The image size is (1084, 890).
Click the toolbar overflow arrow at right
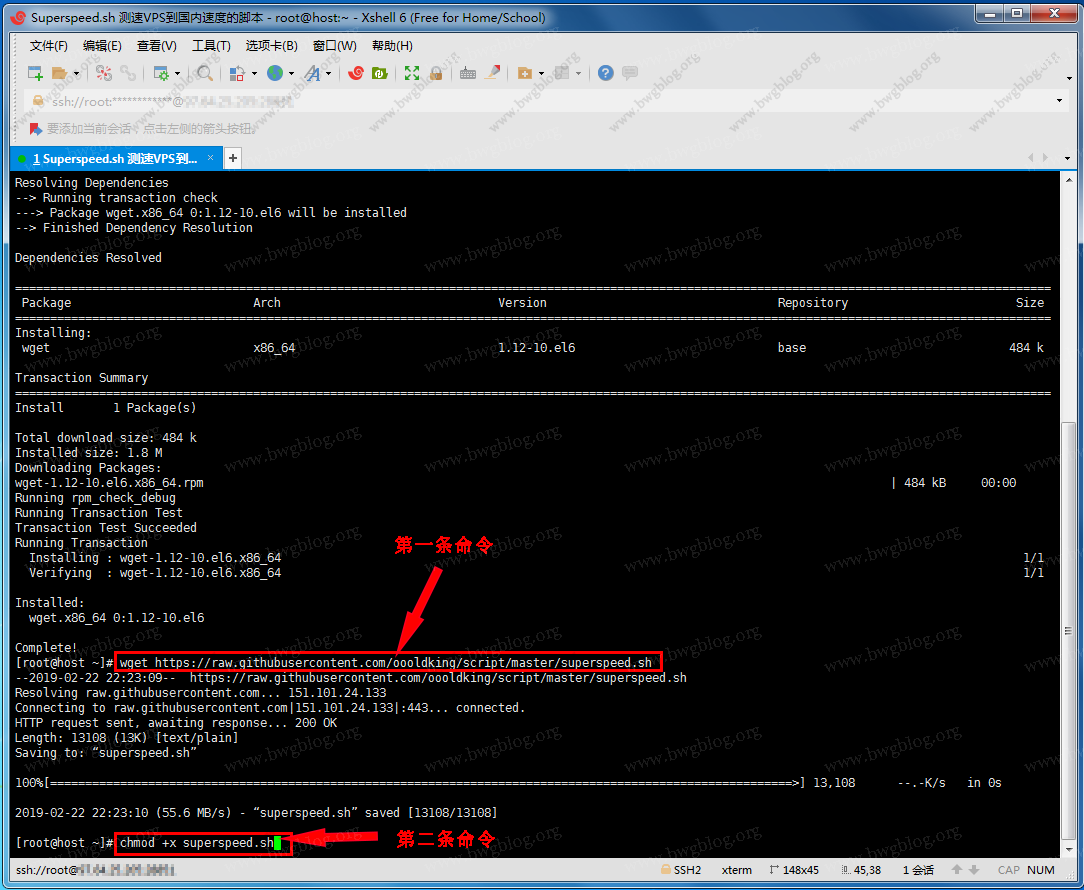pyautogui.click(x=1069, y=78)
